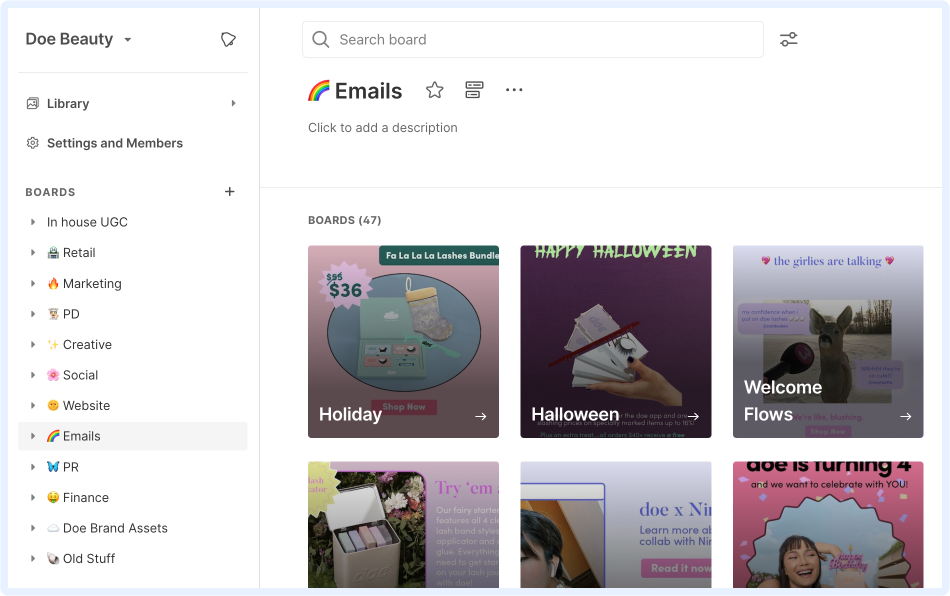Screen dimensions: 950x596
Task: Select the PD board
Action: (64, 314)
